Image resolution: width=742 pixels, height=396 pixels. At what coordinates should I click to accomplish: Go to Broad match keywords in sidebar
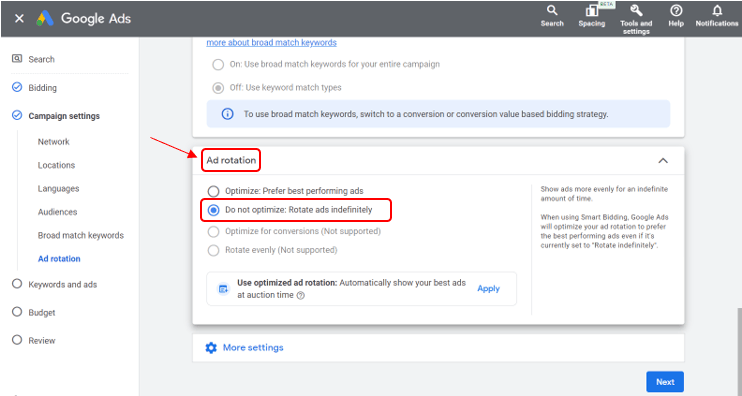(x=81, y=235)
